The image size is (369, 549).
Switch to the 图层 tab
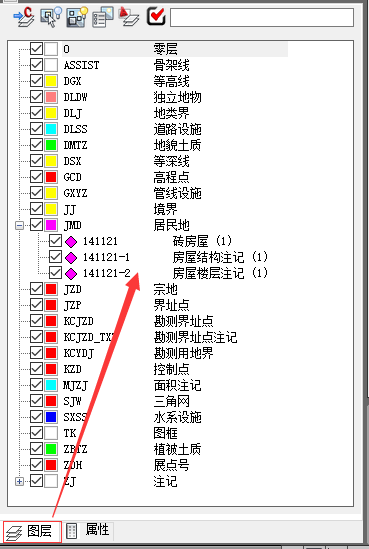point(32,531)
